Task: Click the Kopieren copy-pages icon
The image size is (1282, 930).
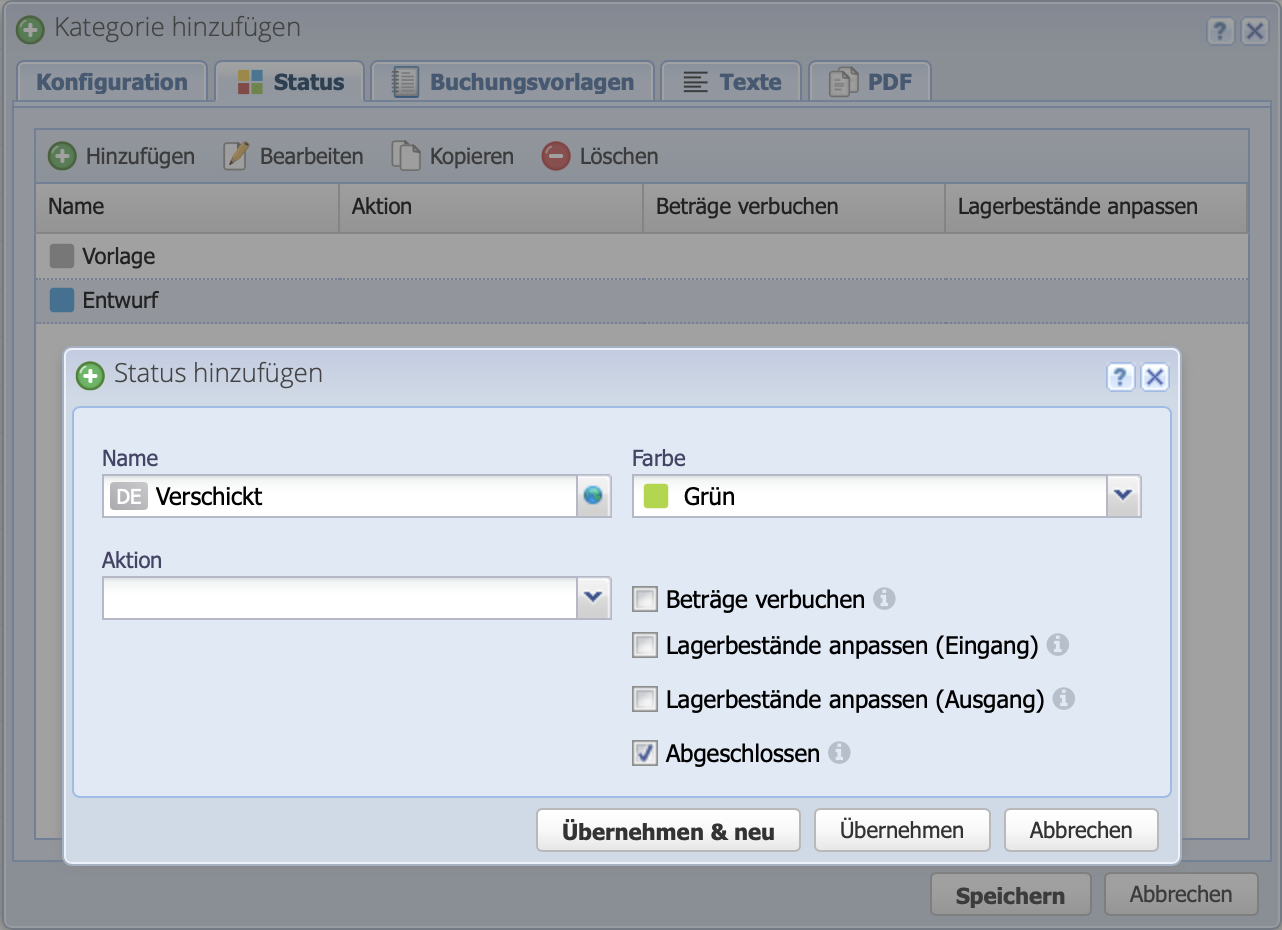Action: tap(407, 156)
